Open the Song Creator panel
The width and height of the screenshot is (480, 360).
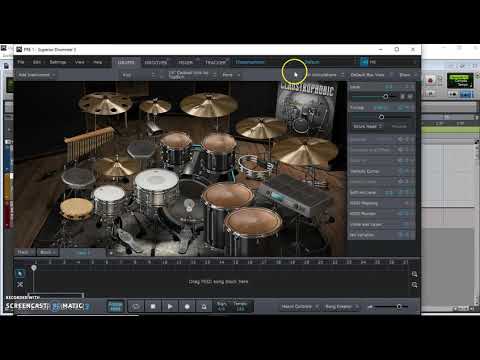[341, 307]
